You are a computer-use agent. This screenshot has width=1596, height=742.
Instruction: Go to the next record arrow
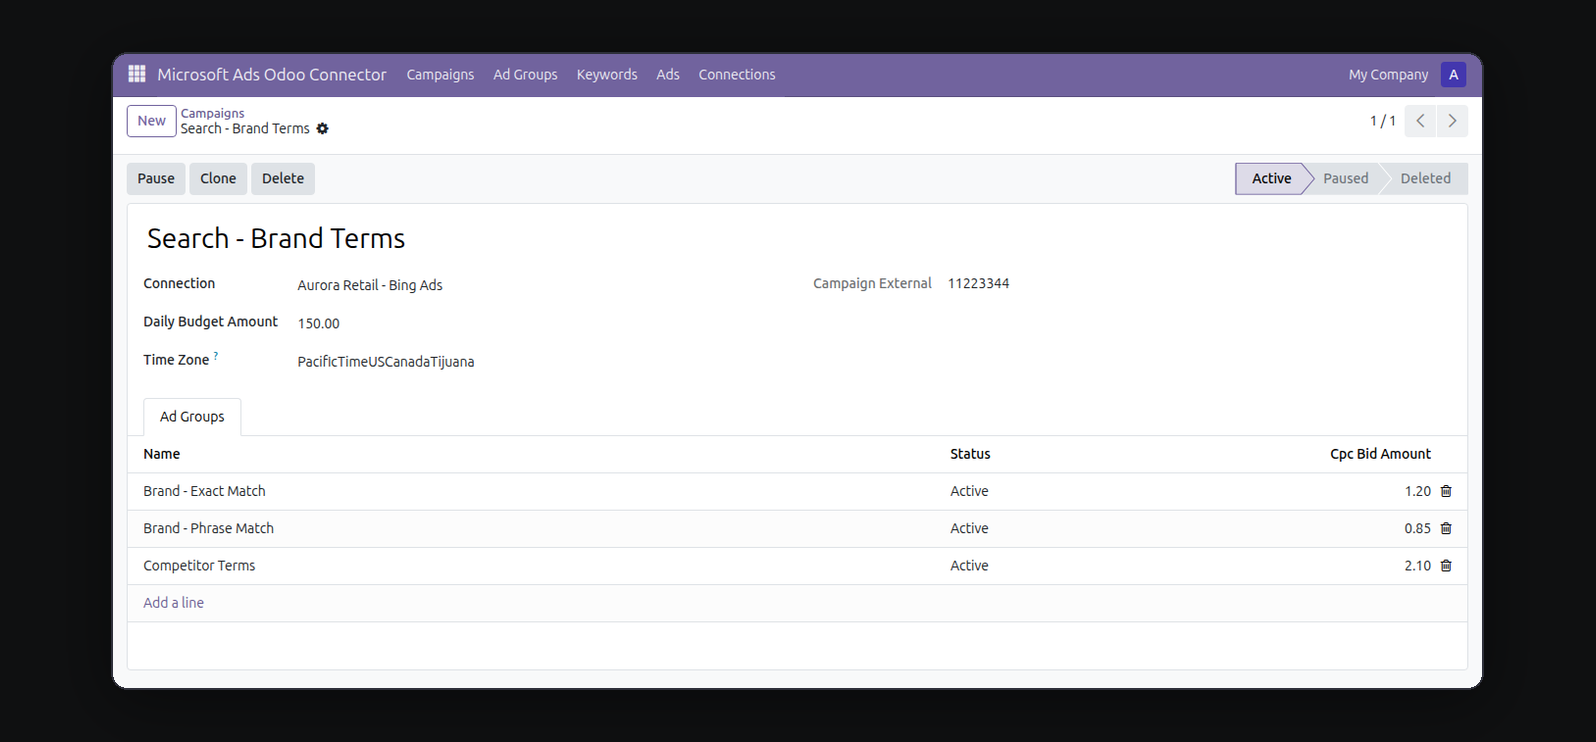(1452, 121)
